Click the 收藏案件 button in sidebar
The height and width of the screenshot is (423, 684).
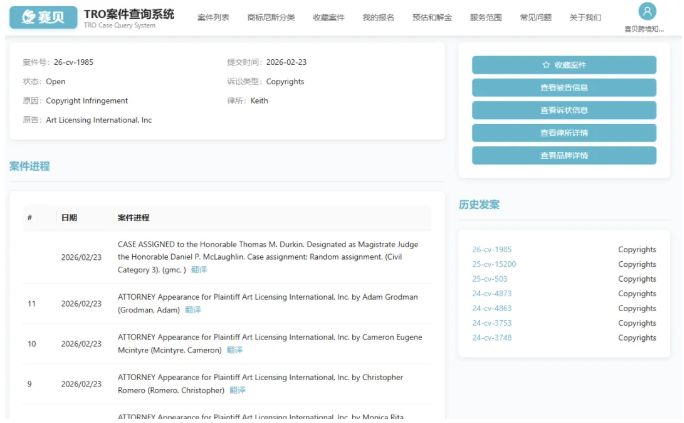564,65
